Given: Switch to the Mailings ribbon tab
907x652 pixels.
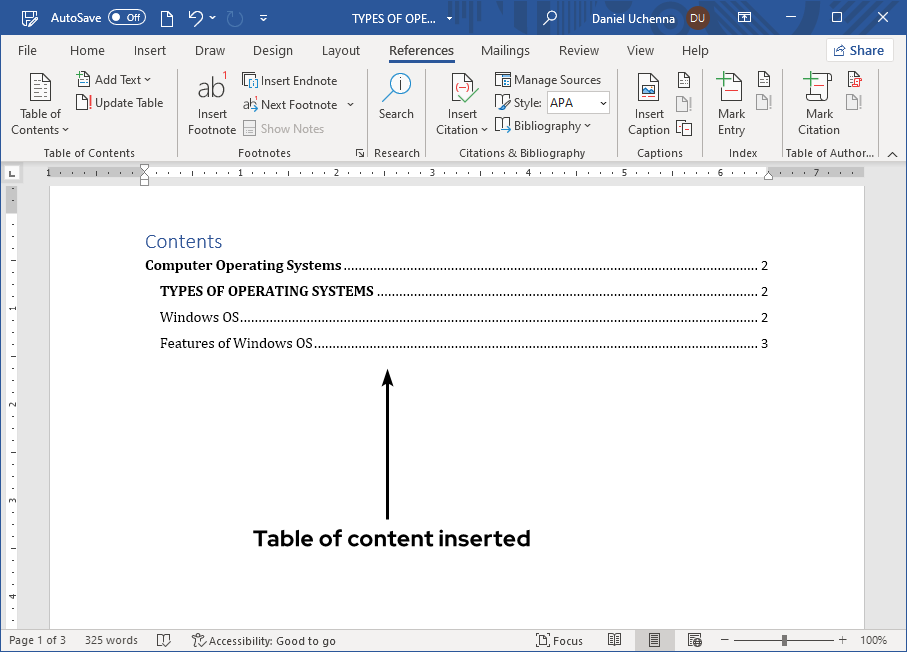Looking at the screenshot, I should pyautogui.click(x=505, y=50).
